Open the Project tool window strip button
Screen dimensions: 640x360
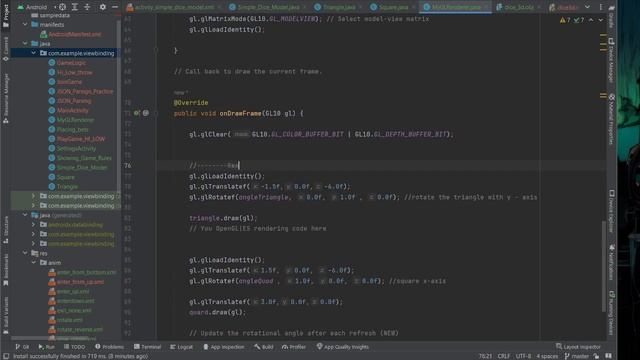(6, 16)
